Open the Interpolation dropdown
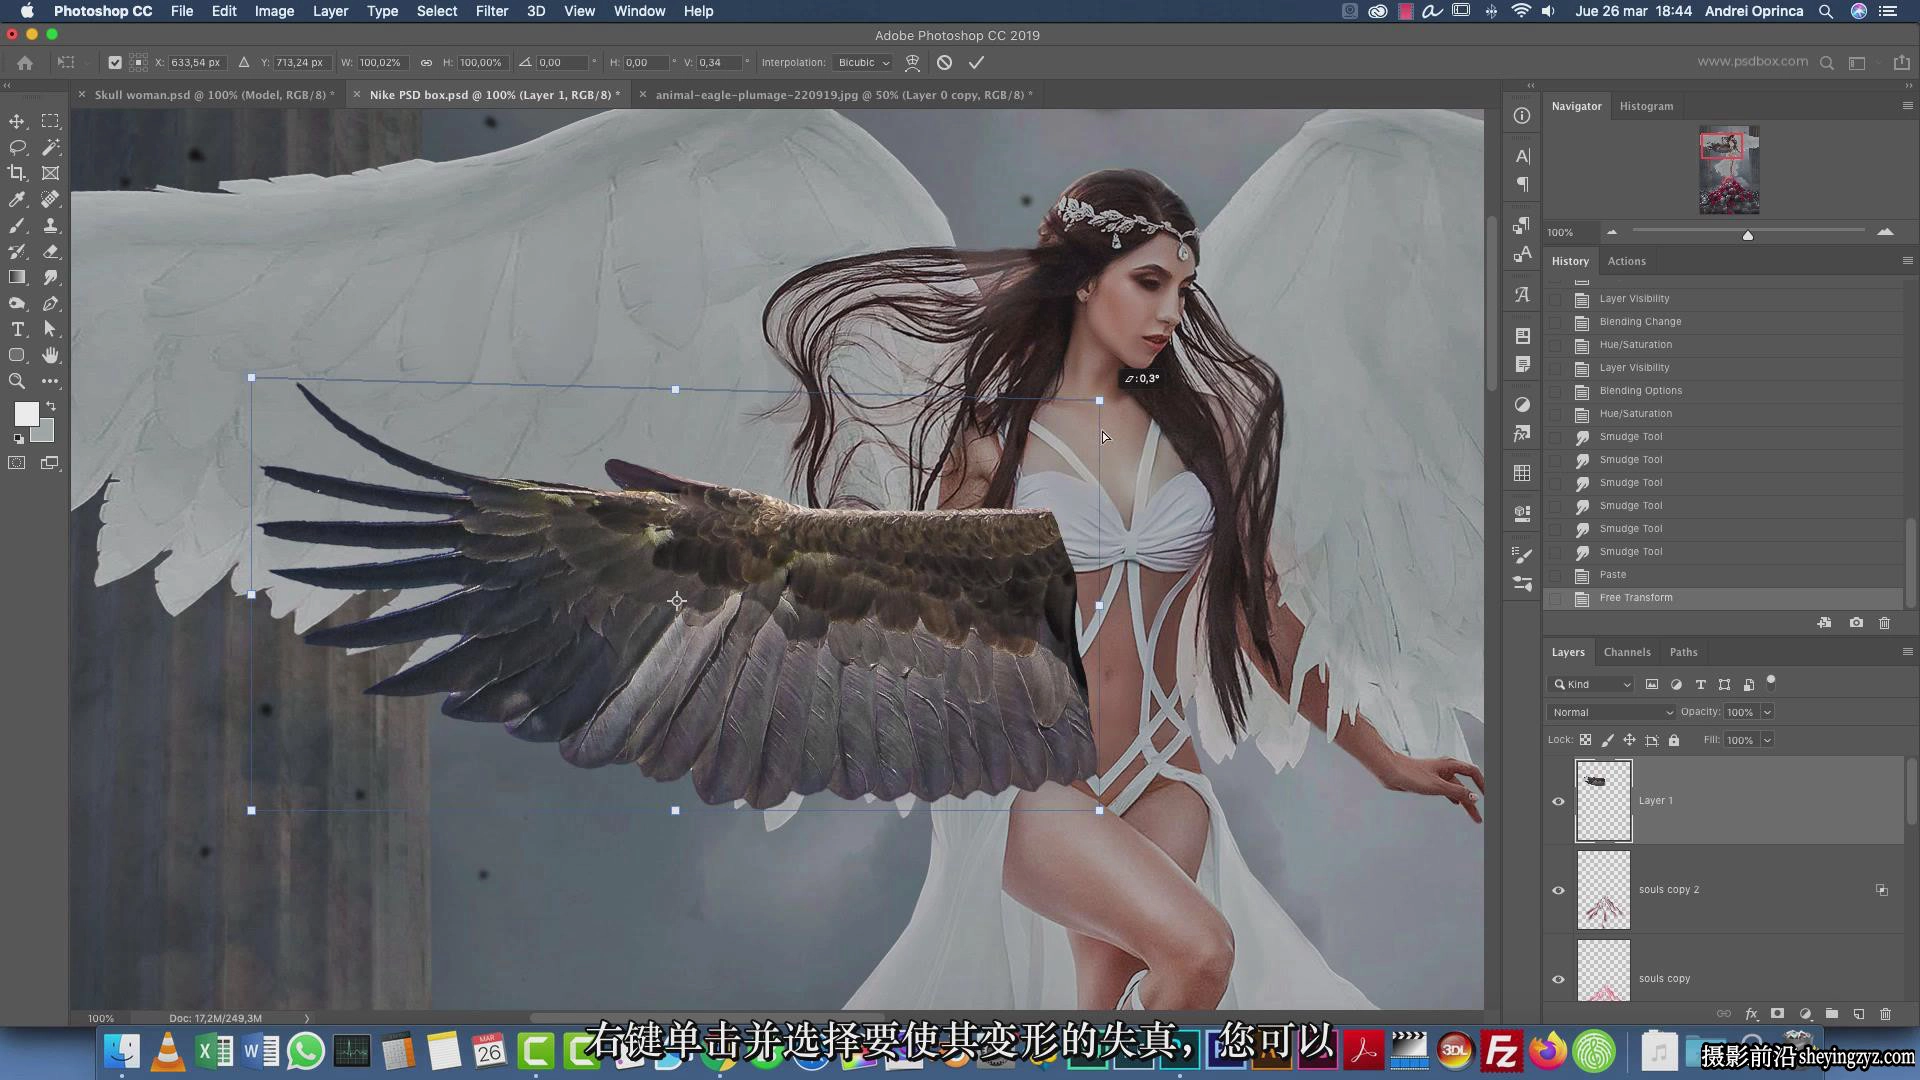Image resolution: width=1920 pixels, height=1080 pixels. tap(863, 62)
